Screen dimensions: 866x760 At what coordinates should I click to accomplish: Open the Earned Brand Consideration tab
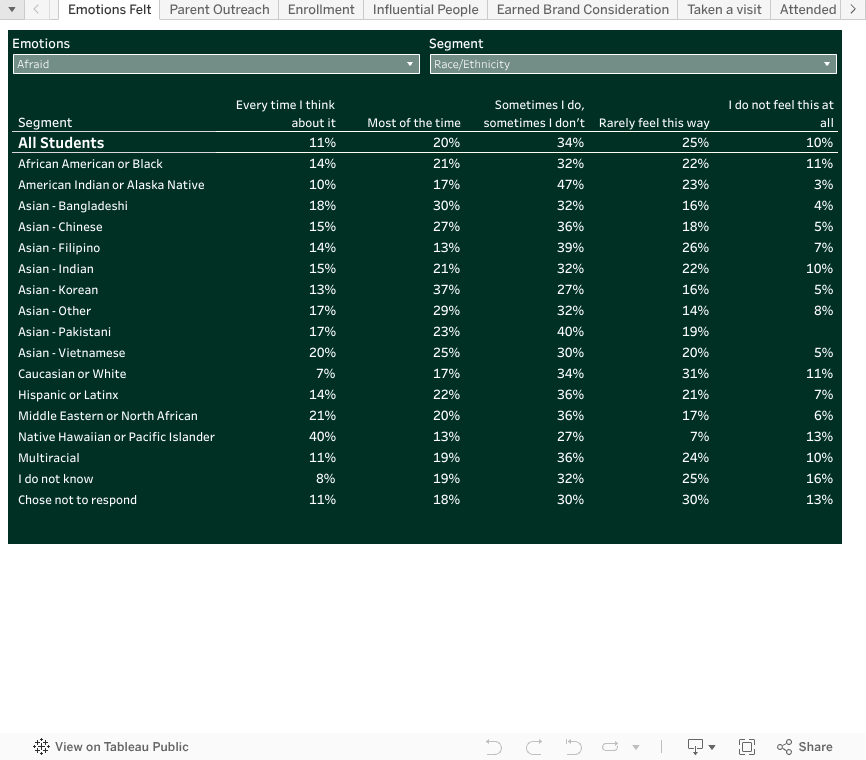click(582, 10)
